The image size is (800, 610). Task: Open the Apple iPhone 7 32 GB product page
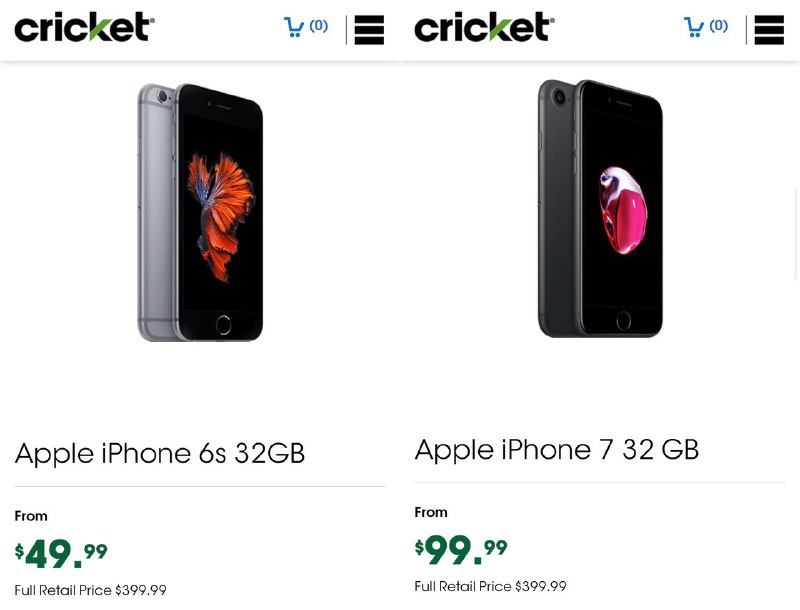[x=556, y=449]
